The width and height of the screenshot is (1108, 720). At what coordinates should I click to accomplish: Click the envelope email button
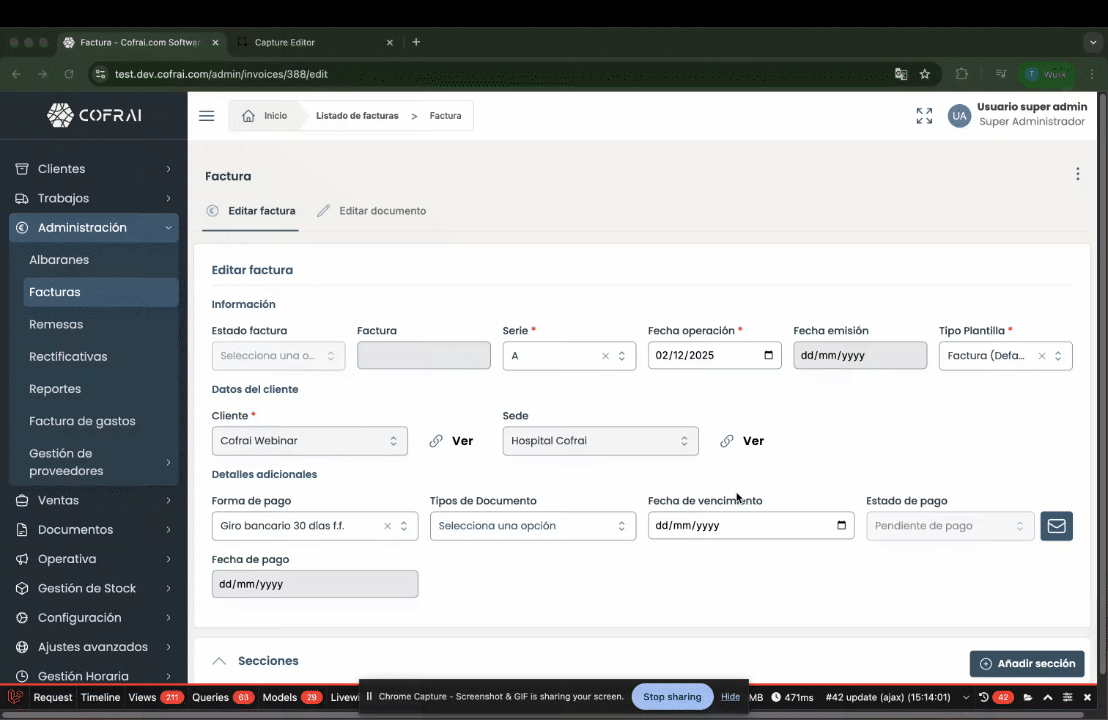click(x=1056, y=526)
